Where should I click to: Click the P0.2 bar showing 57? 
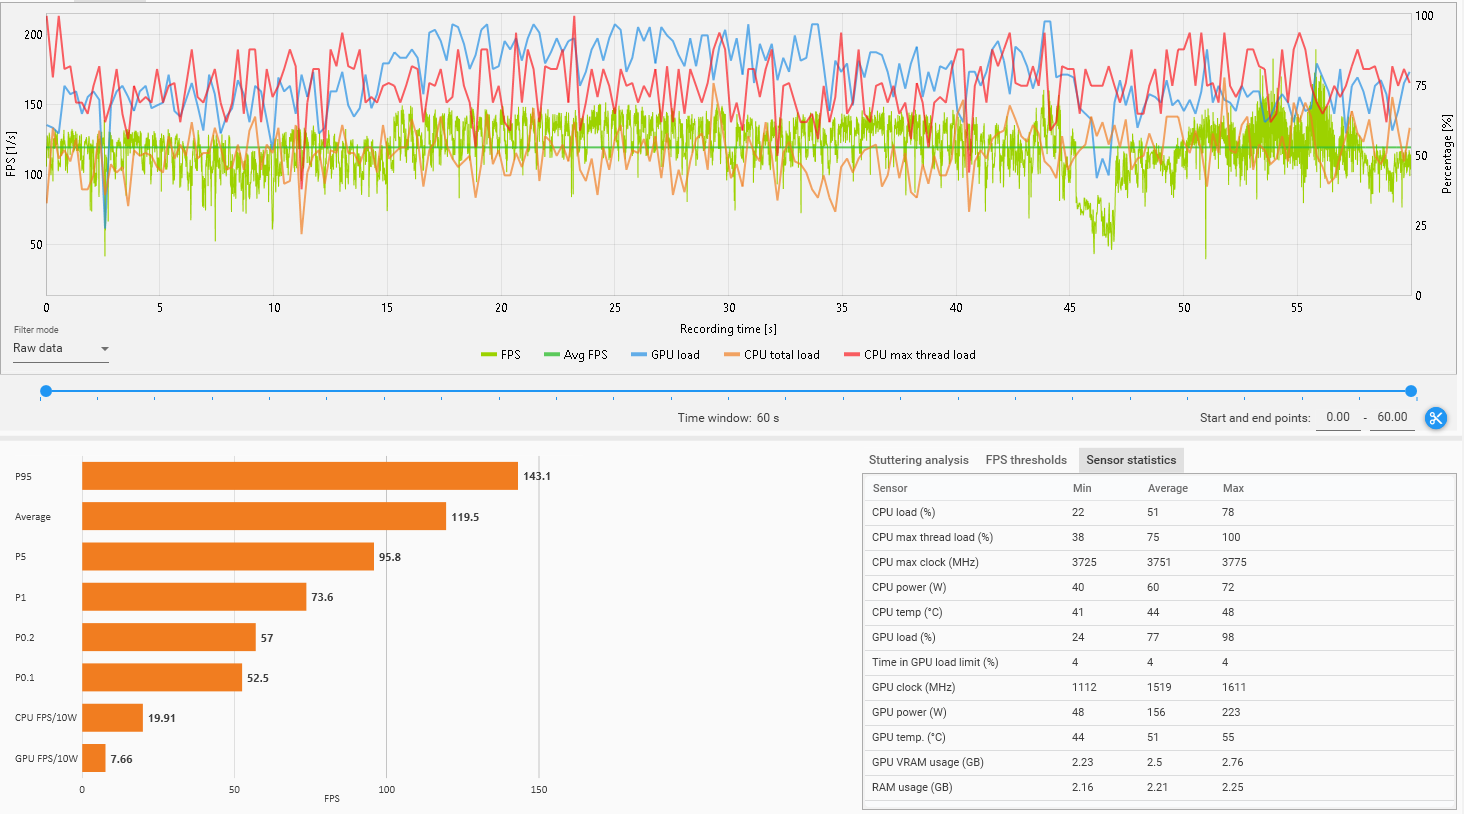(x=169, y=637)
